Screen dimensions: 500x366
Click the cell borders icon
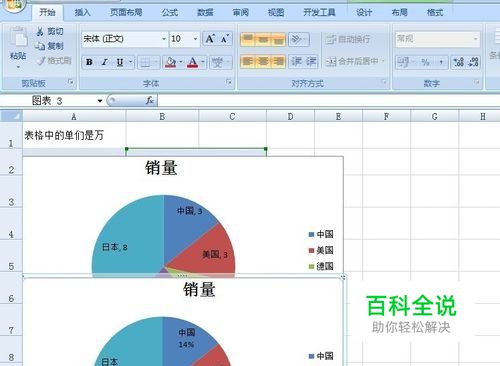pos(145,62)
